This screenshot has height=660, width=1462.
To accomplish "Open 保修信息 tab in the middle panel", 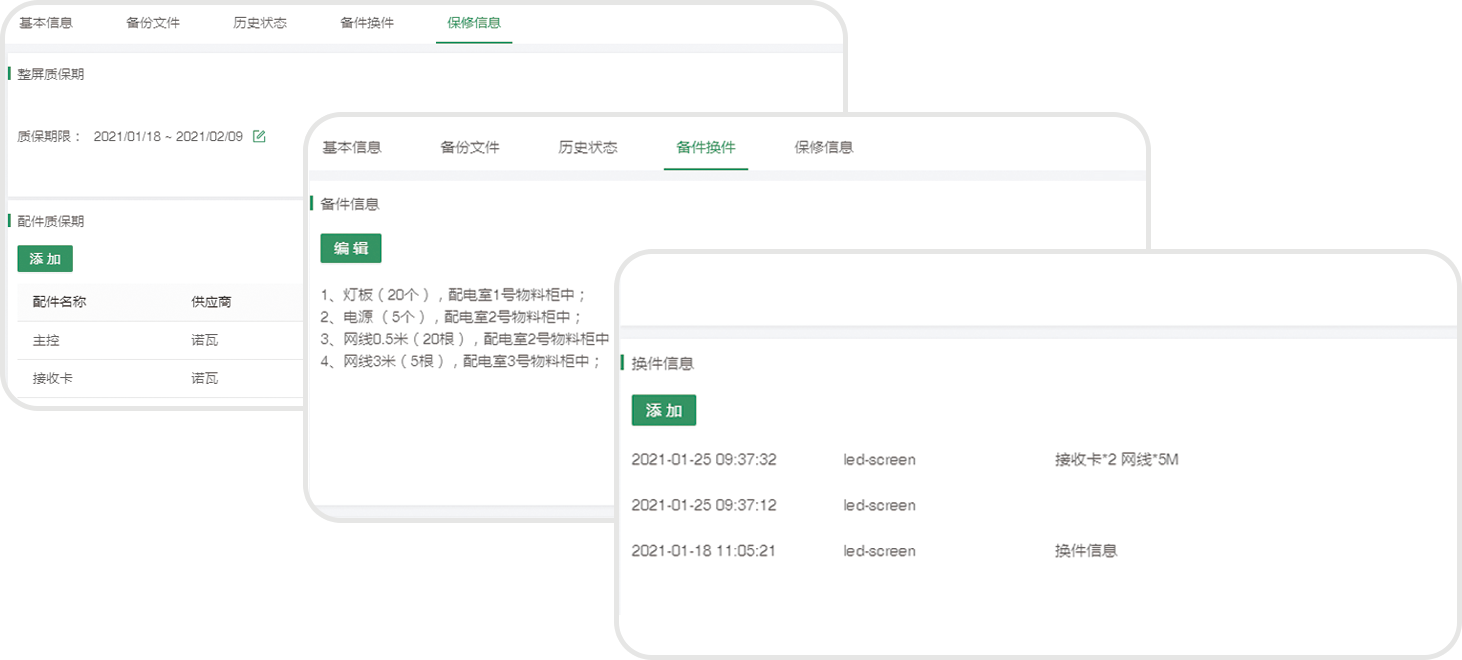I will click(824, 148).
